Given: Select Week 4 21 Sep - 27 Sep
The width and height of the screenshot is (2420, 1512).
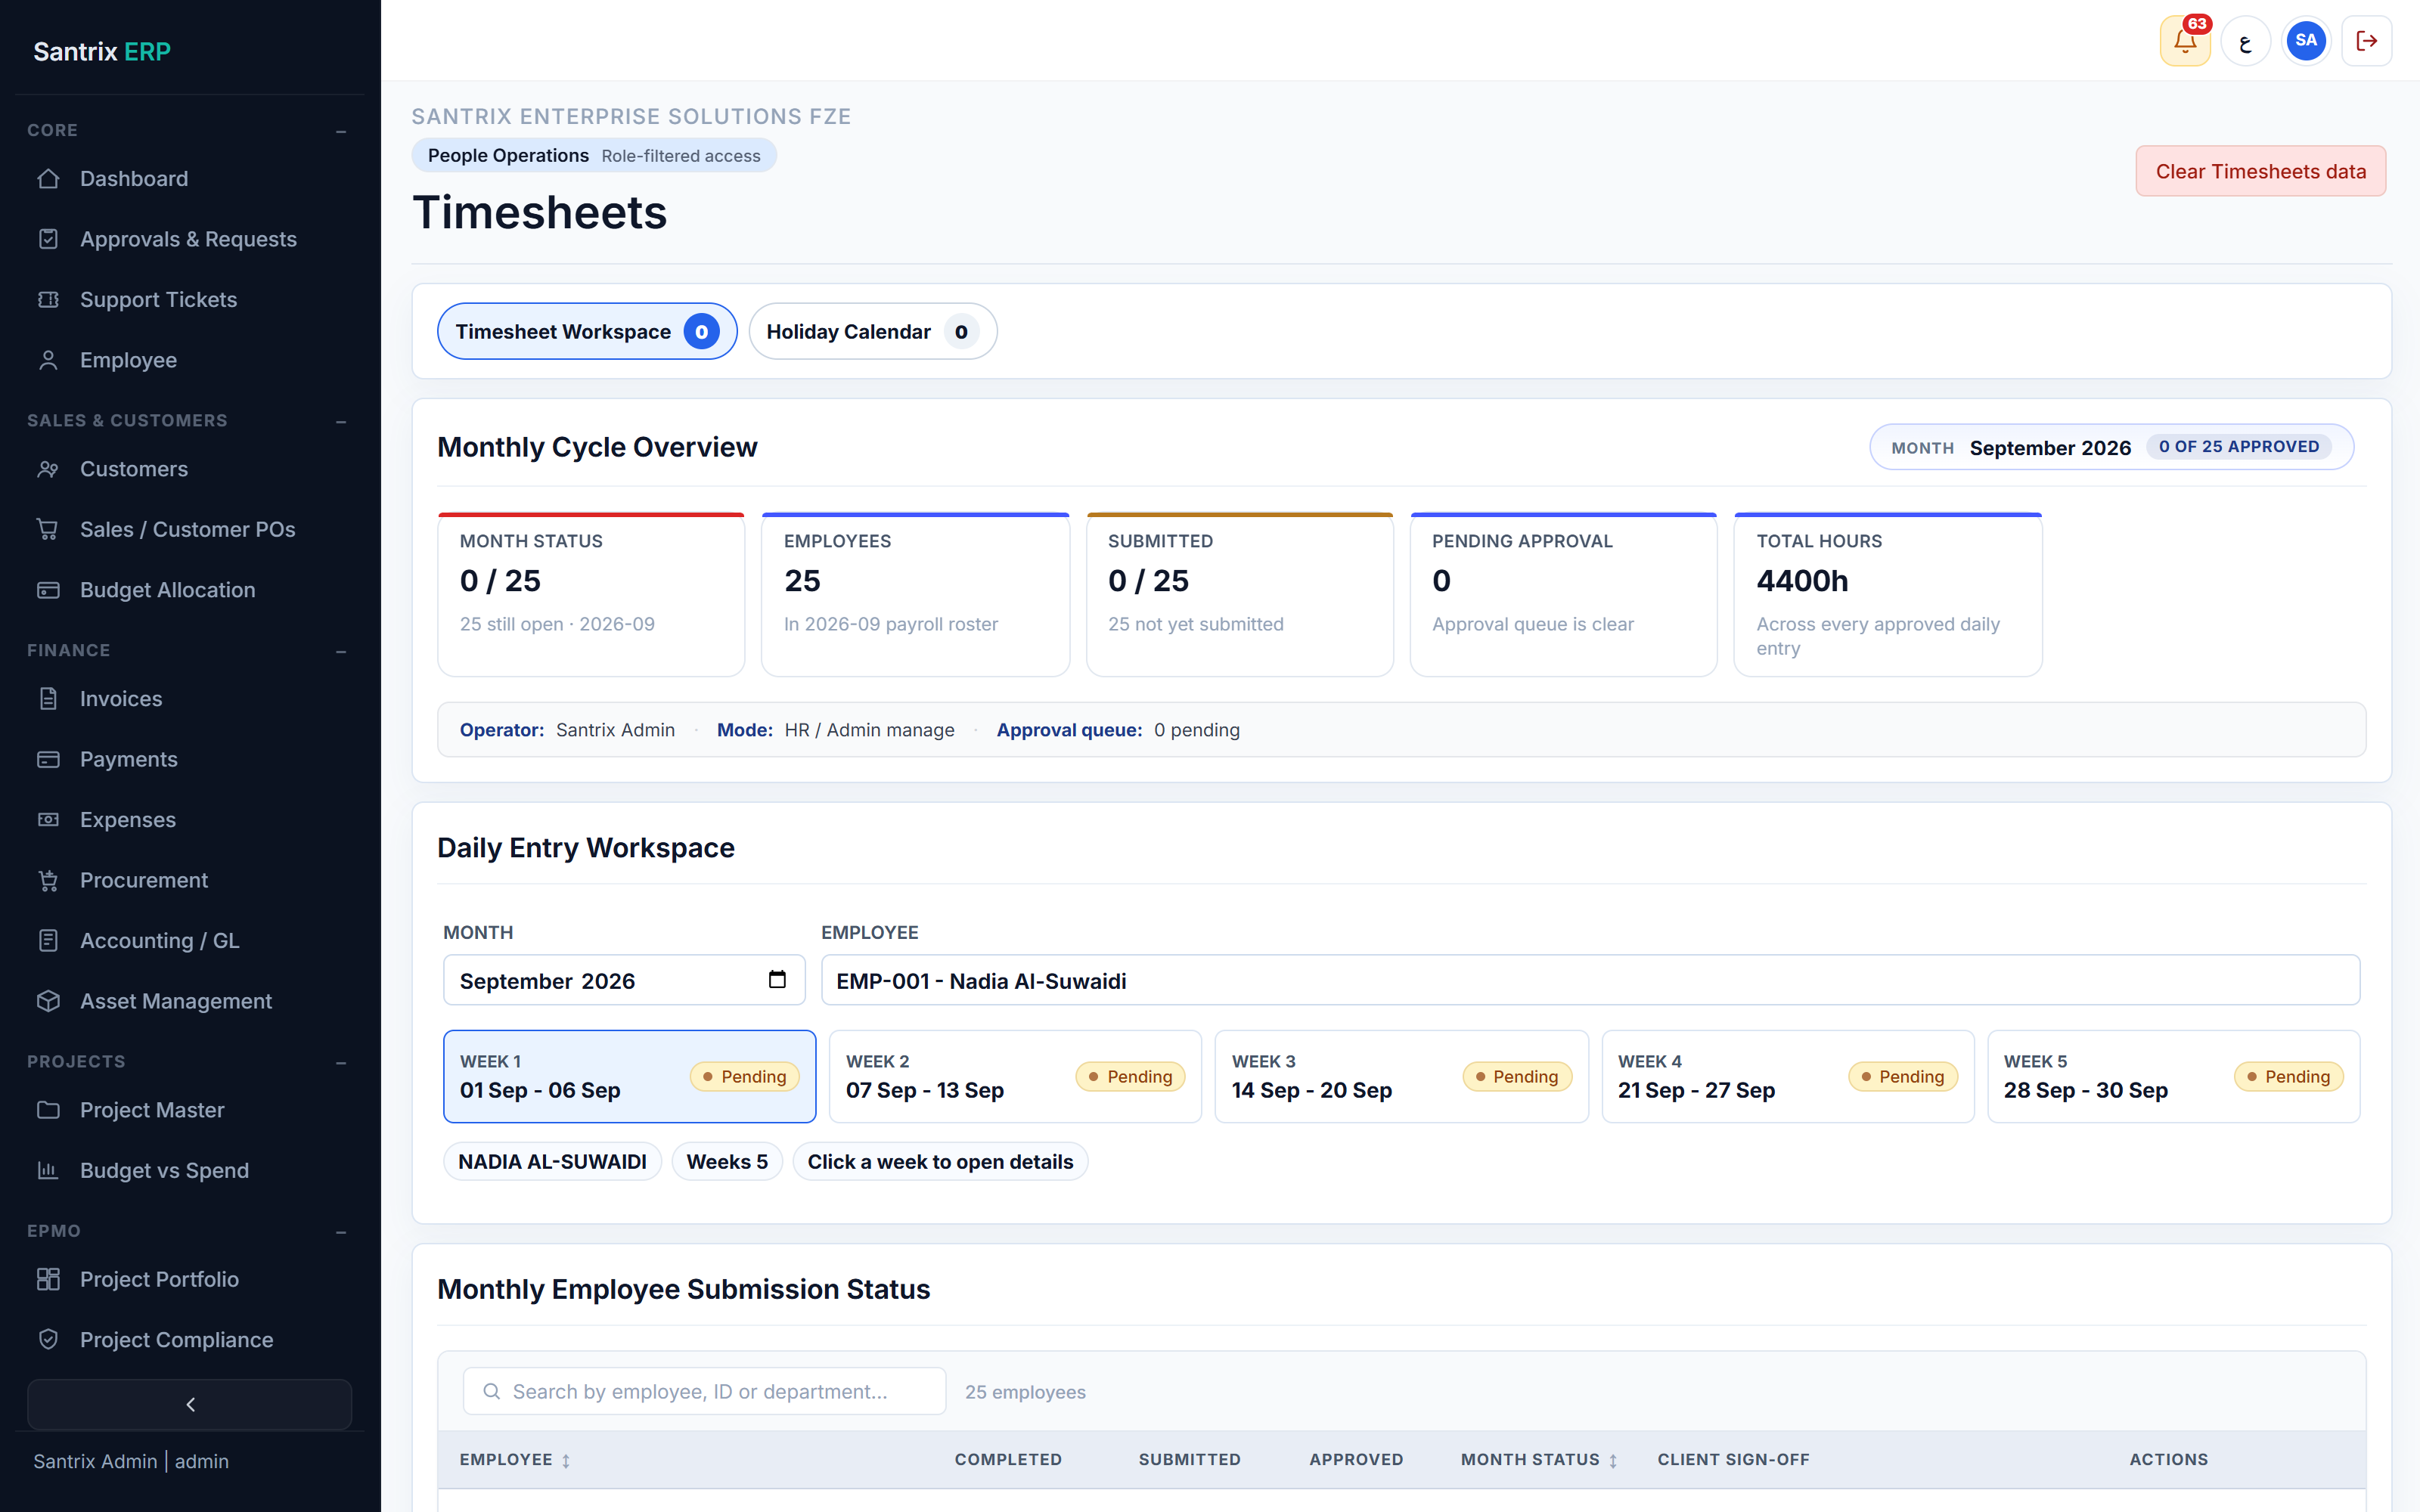Looking at the screenshot, I should (x=1787, y=1077).
